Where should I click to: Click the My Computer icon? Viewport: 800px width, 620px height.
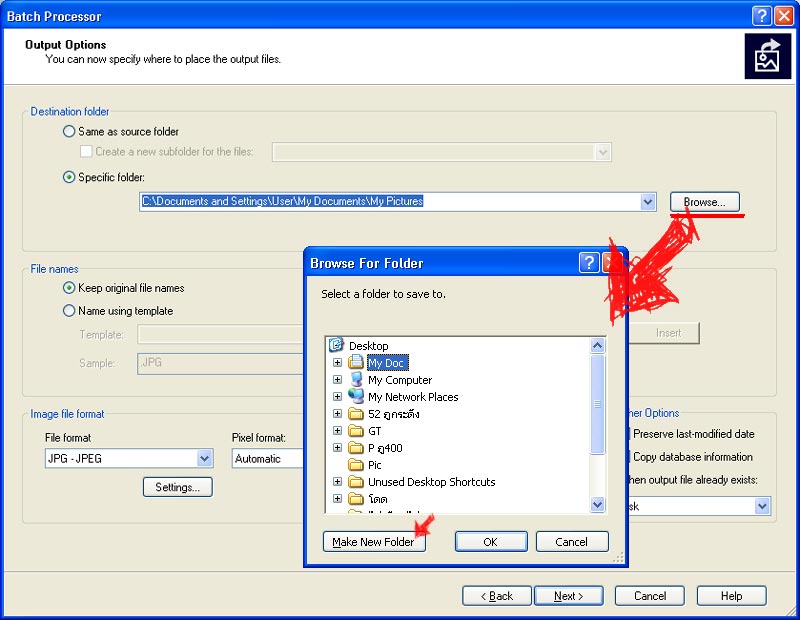click(356, 380)
